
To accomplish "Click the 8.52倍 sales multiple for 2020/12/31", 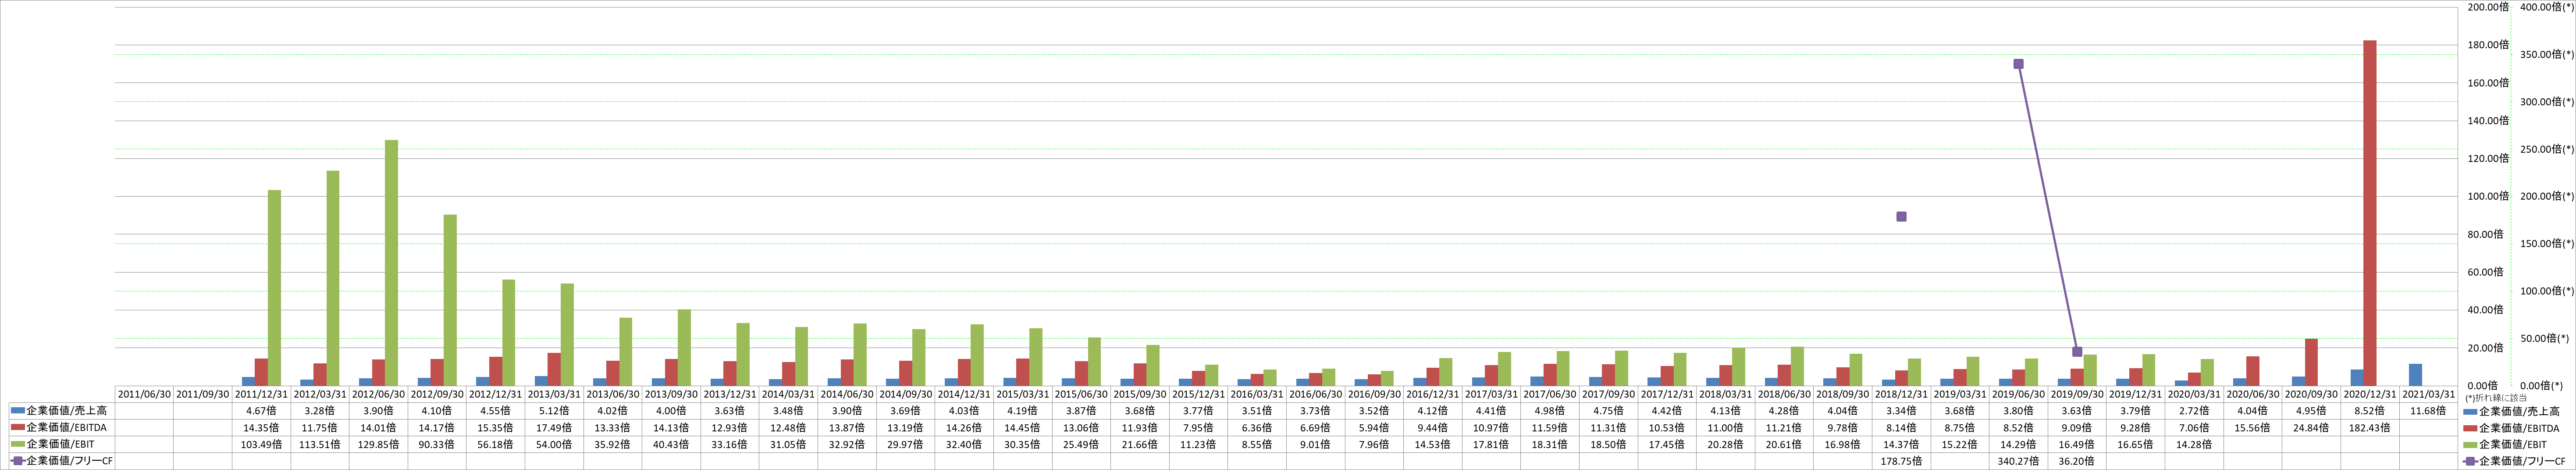I will point(2370,411).
